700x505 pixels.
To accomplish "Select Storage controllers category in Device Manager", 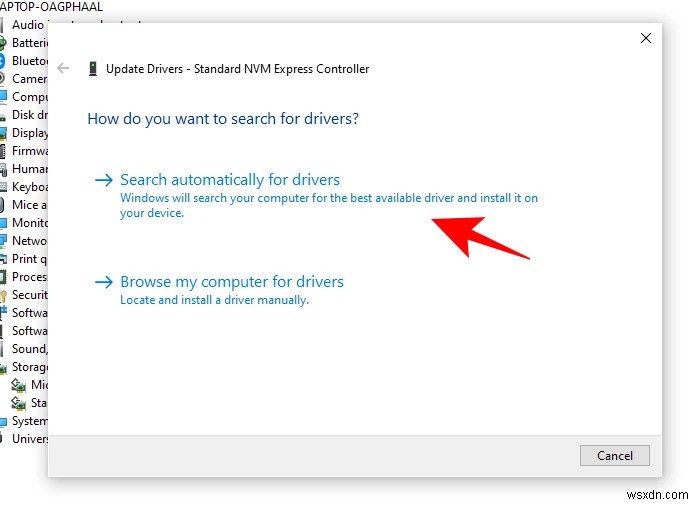I will [x=29, y=367].
